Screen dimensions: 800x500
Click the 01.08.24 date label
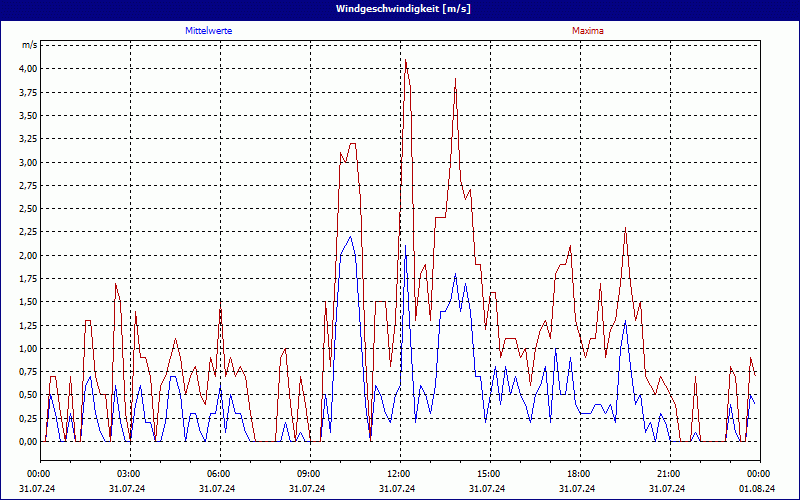pos(757,489)
